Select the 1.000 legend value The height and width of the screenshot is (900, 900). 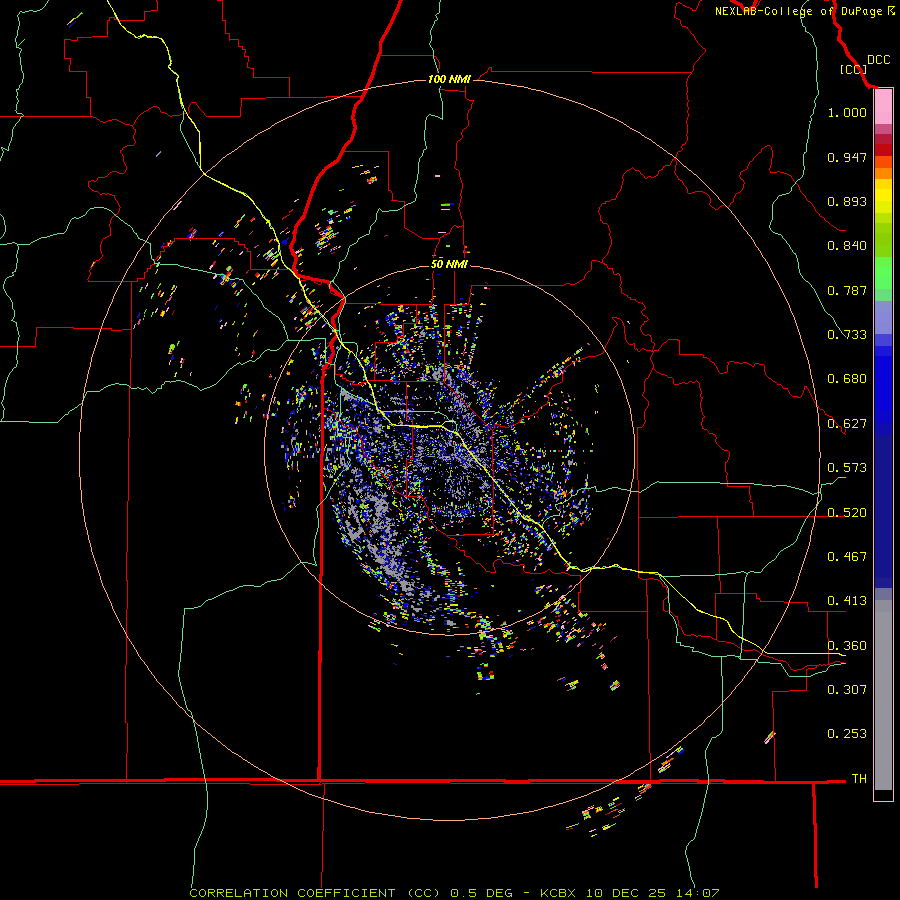pos(847,112)
